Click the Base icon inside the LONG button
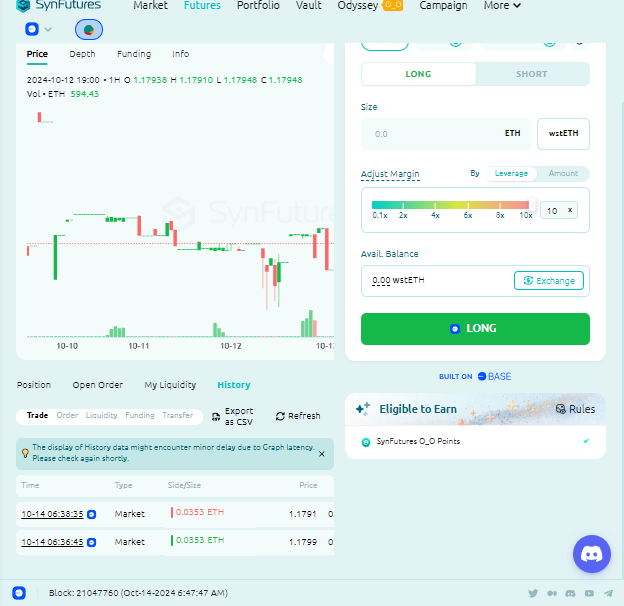The image size is (624, 606). click(455, 329)
